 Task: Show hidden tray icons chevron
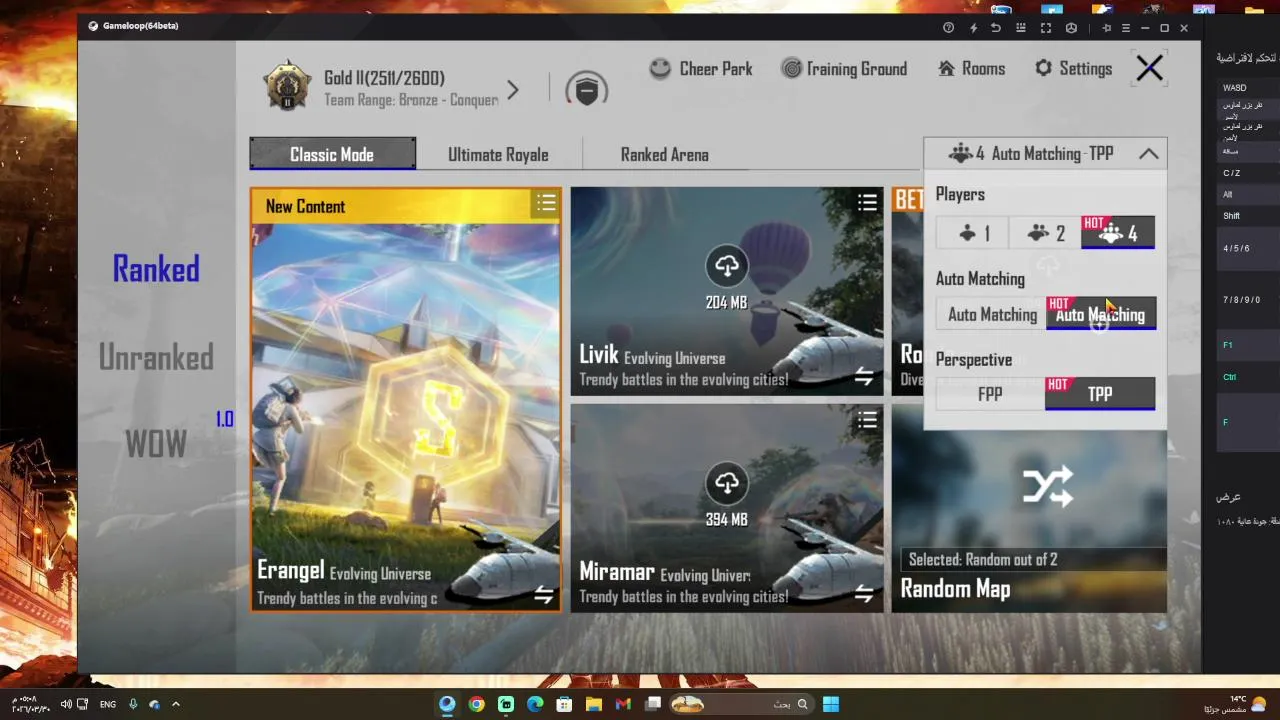pyautogui.click(x=176, y=704)
